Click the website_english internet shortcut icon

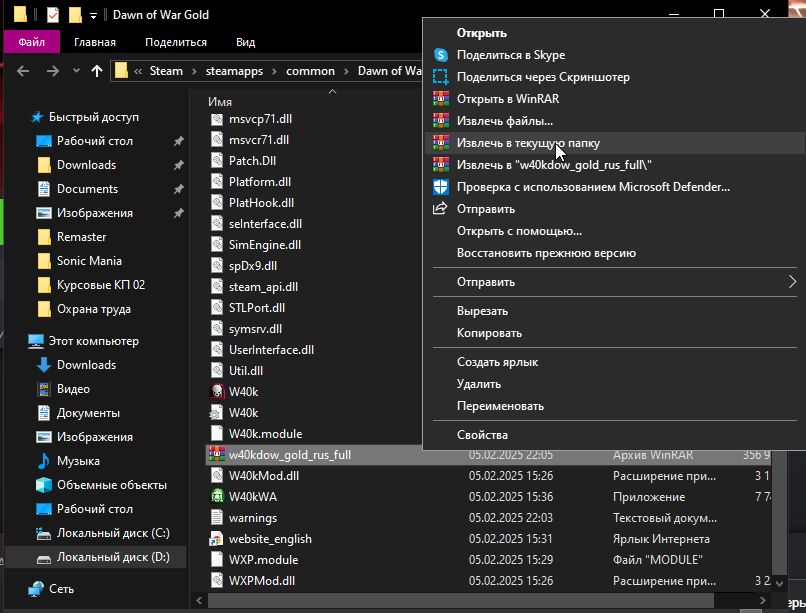217,538
